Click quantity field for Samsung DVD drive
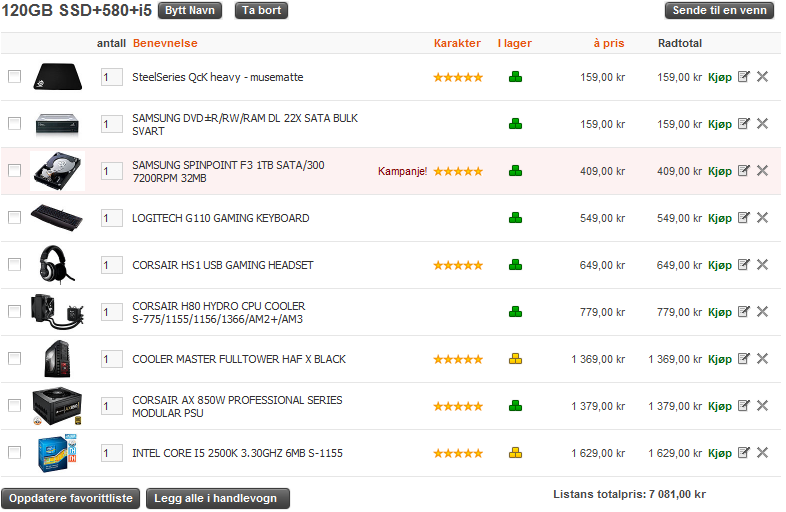The height and width of the screenshot is (512, 786). click(112, 124)
